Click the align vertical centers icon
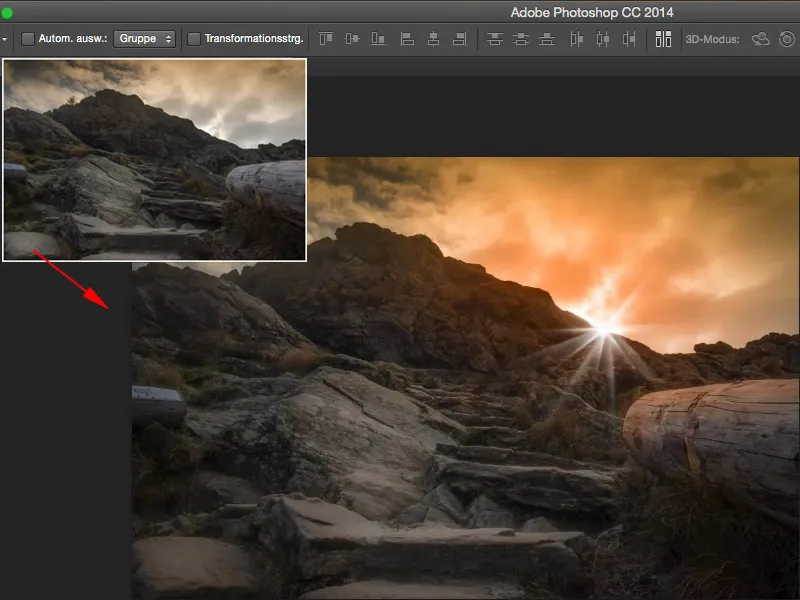Screen dimensions: 800x600 [x=352, y=39]
